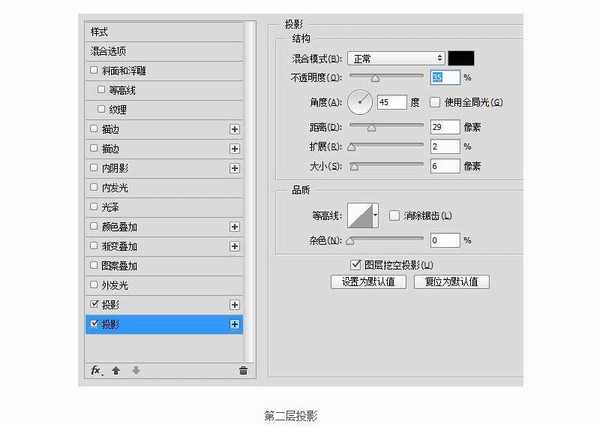Screen dimensions: 600x428
Task: Click plus icon on highlighted 投影 row
Action: (x=235, y=324)
